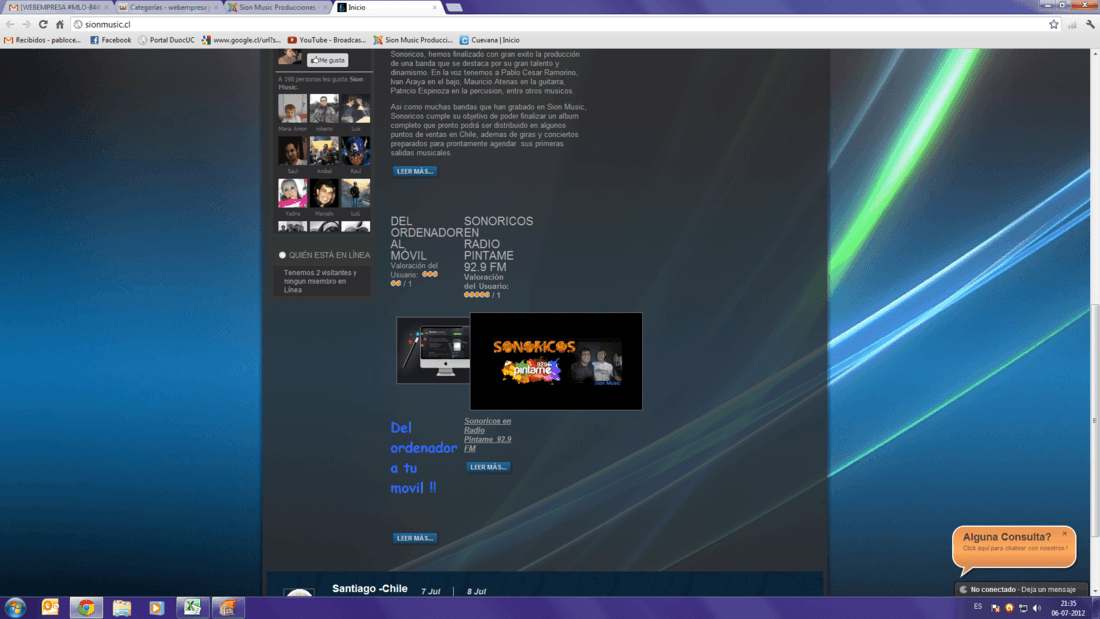Open the Sonoricos en Radio Pintame 92.9 FM link
This screenshot has width=1100, height=619.
click(x=488, y=434)
